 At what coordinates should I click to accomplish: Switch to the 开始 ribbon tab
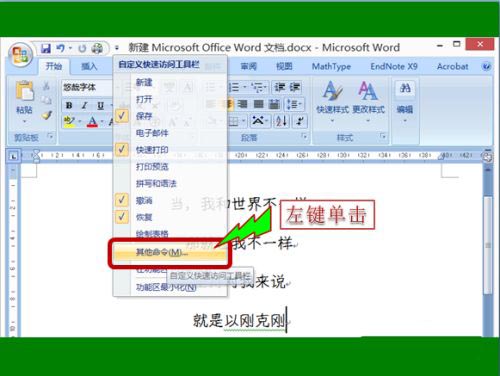click(x=54, y=66)
